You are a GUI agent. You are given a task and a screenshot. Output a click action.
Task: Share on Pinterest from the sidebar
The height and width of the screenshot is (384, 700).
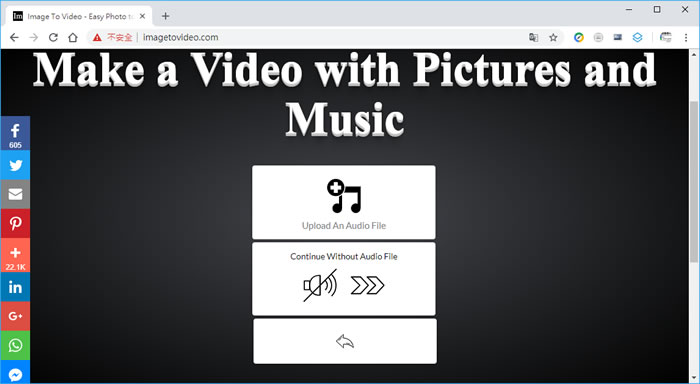click(x=15, y=223)
